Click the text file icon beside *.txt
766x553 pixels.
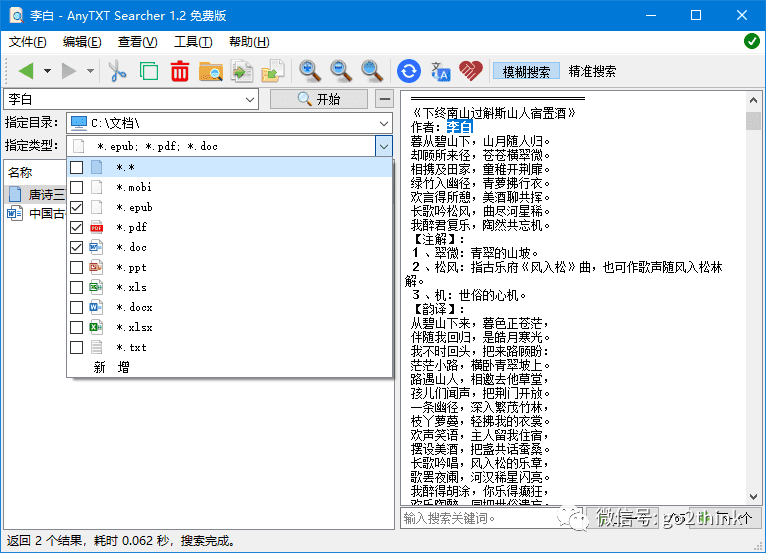(96, 347)
